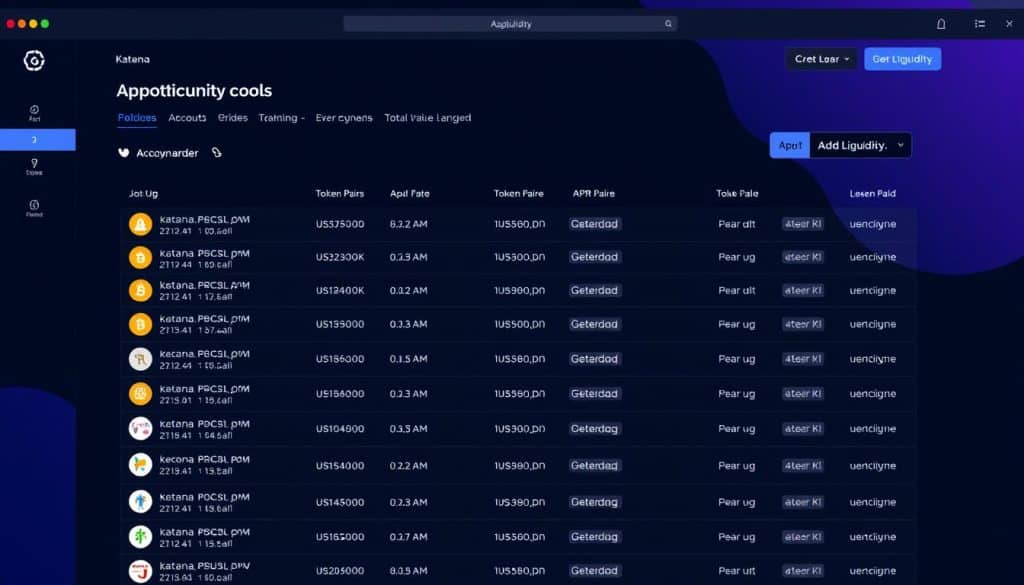1024x585 pixels.
Task: Click the APR Paire column header
Action: 594,193
